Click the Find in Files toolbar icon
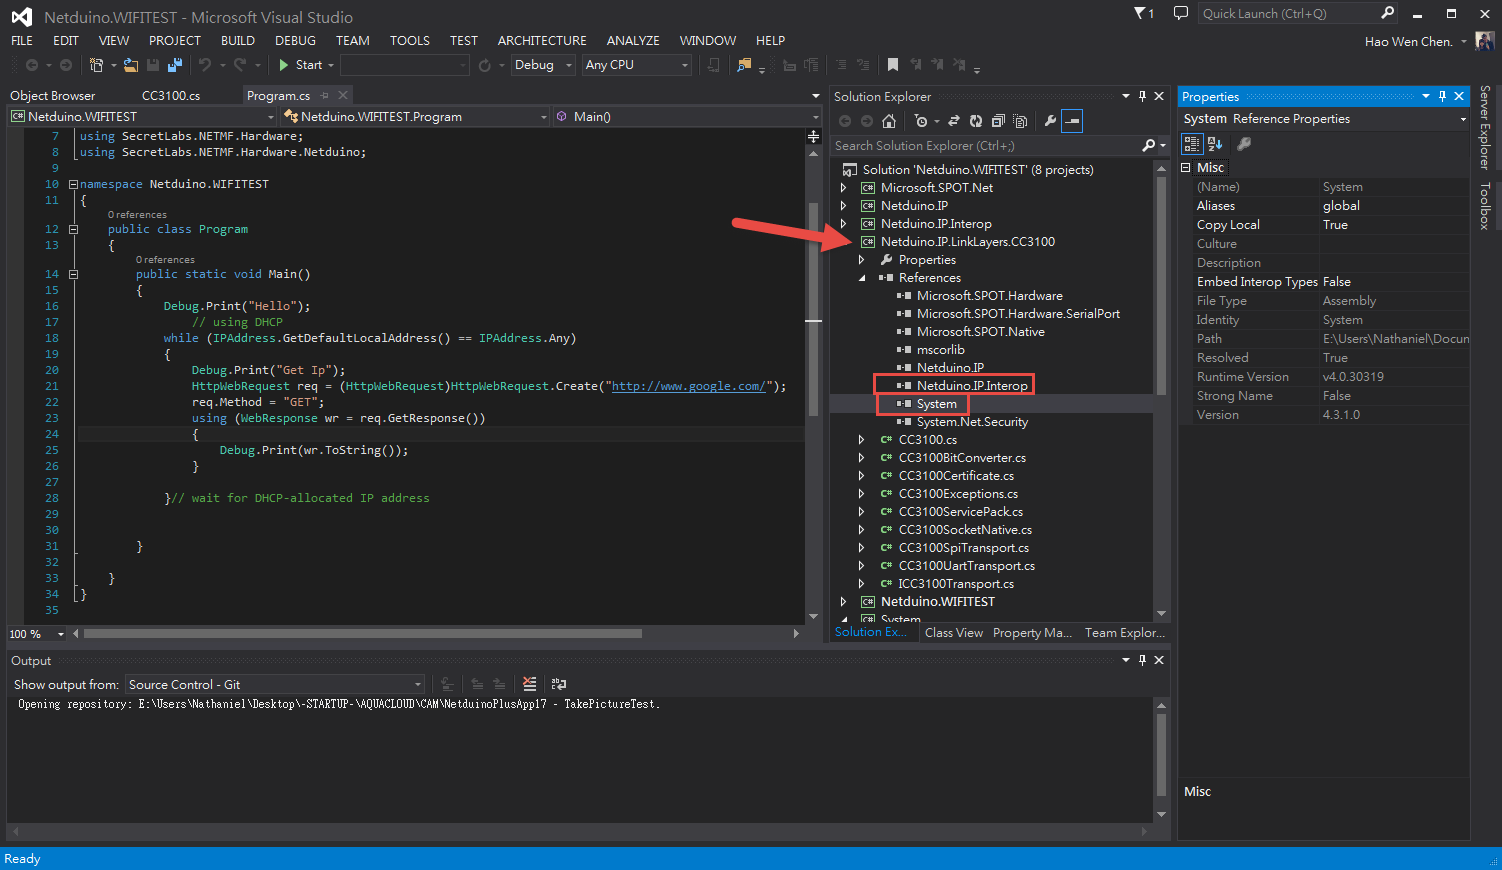This screenshot has width=1502, height=870. point(743,65)
